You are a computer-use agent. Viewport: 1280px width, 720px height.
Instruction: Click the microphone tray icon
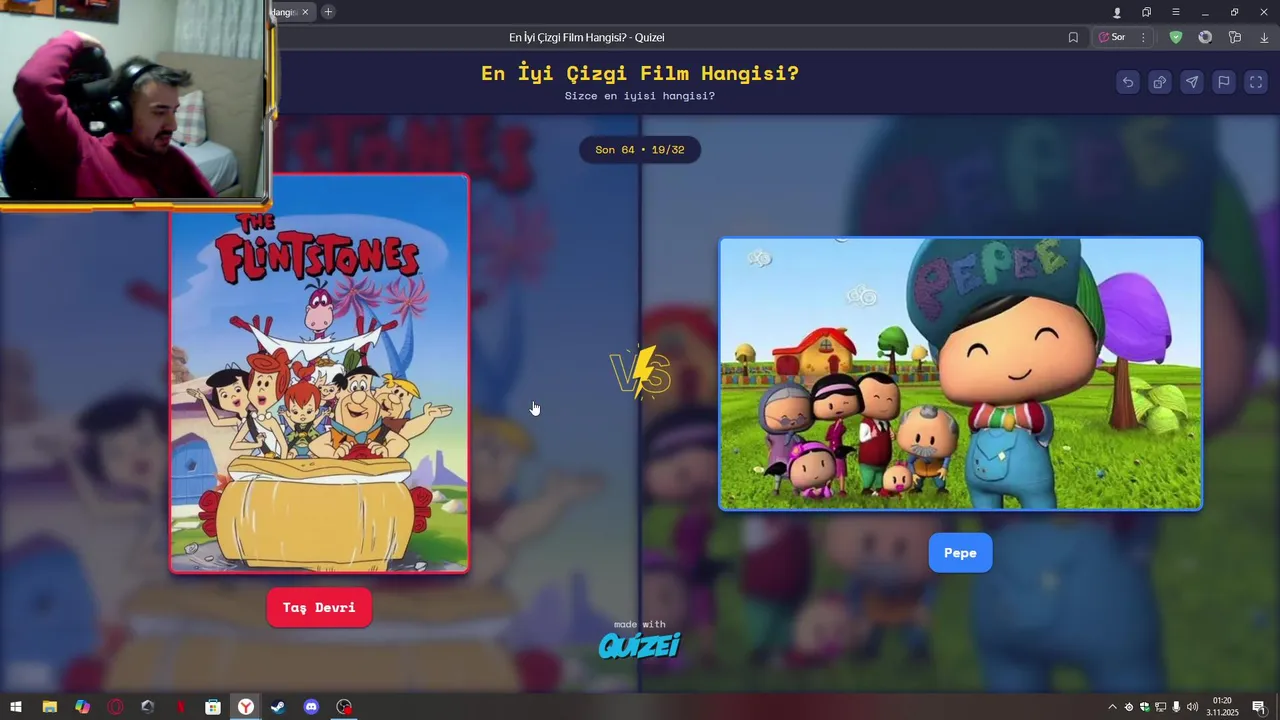click(x=1176, y=707)
